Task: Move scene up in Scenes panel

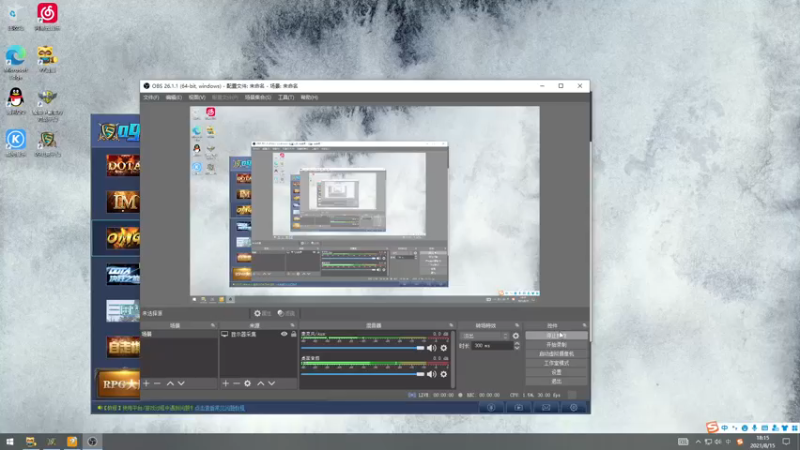Action: tap(170, 383)
